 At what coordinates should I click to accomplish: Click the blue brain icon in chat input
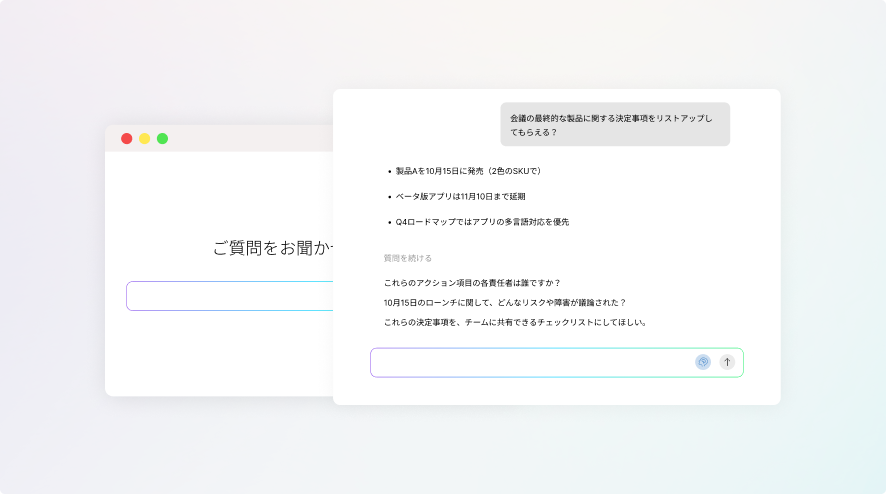click(x=703, y=362)
